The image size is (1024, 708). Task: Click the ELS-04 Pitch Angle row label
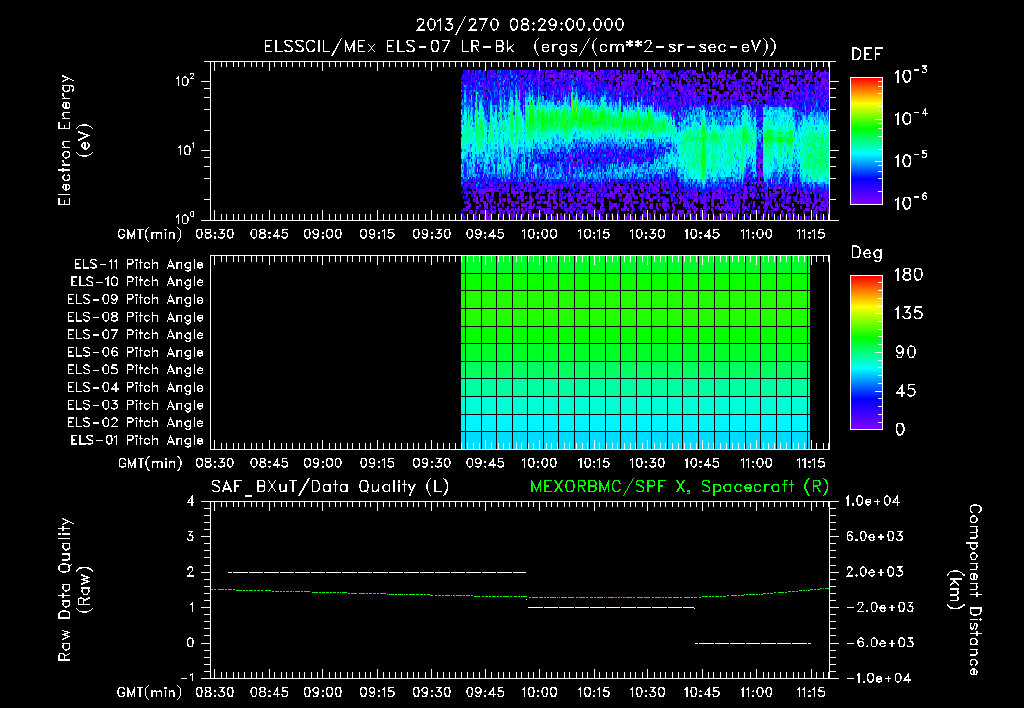(x=135, y=387)
